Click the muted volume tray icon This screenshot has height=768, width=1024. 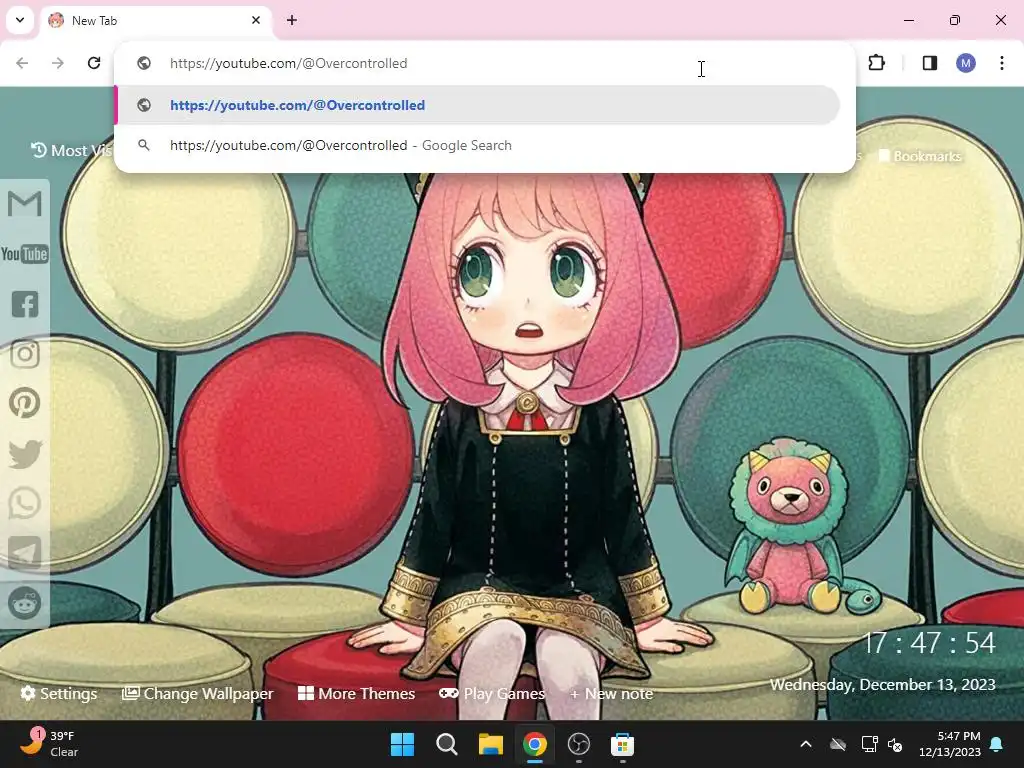895,744
